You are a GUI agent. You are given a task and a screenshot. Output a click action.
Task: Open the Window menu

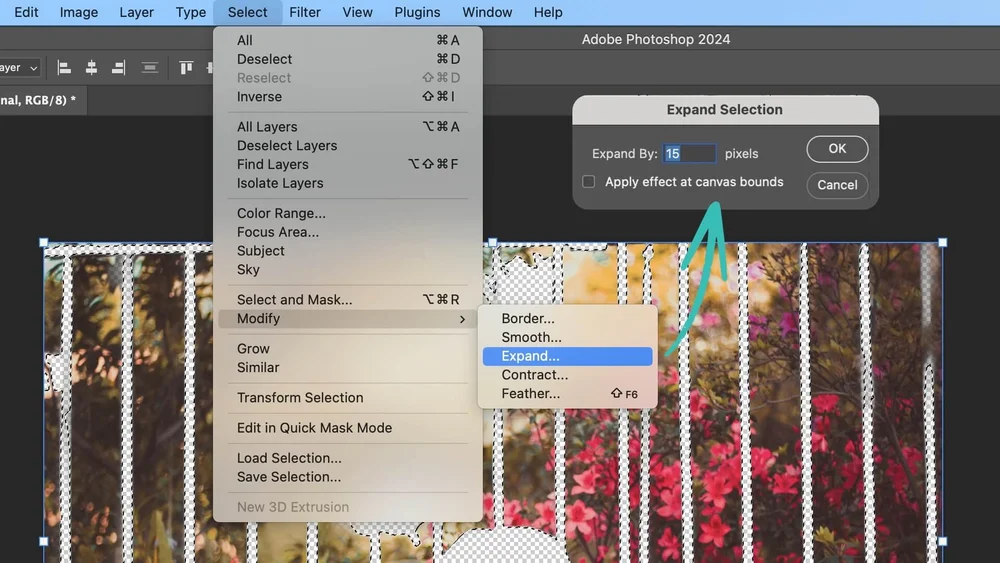[487, 12]
